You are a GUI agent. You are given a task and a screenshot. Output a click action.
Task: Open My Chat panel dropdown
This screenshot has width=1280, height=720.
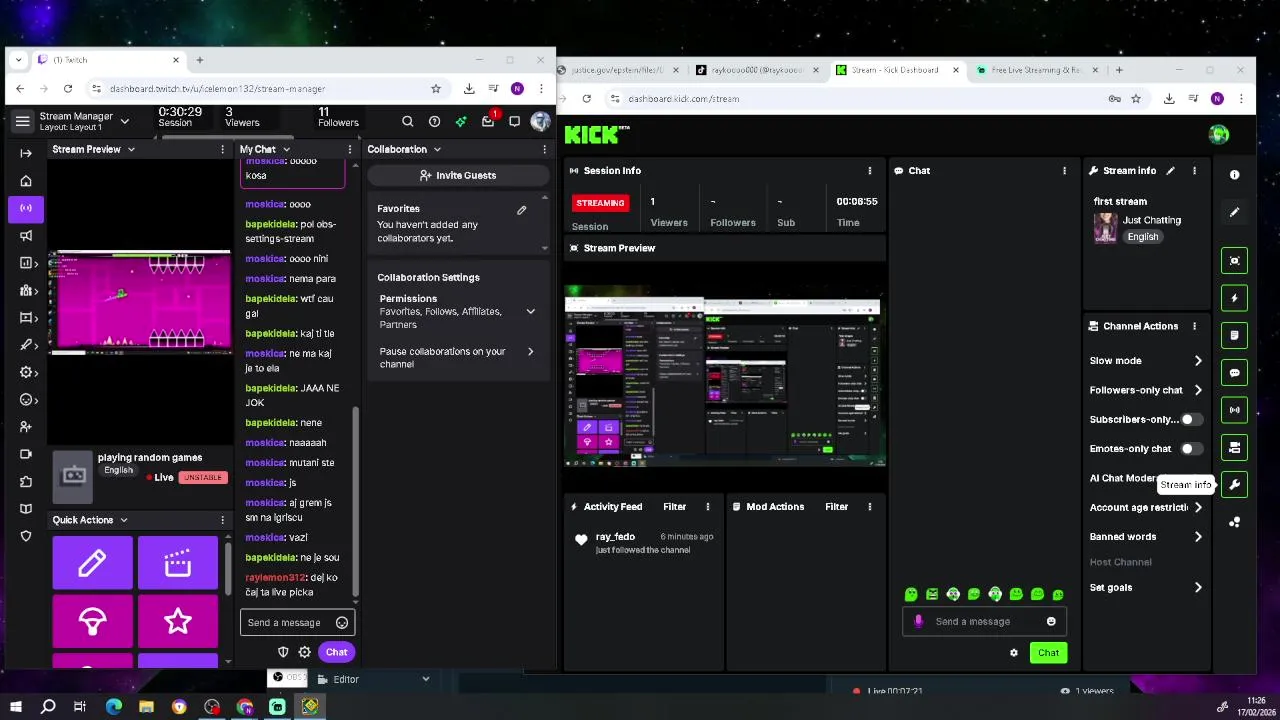(286, 149)
